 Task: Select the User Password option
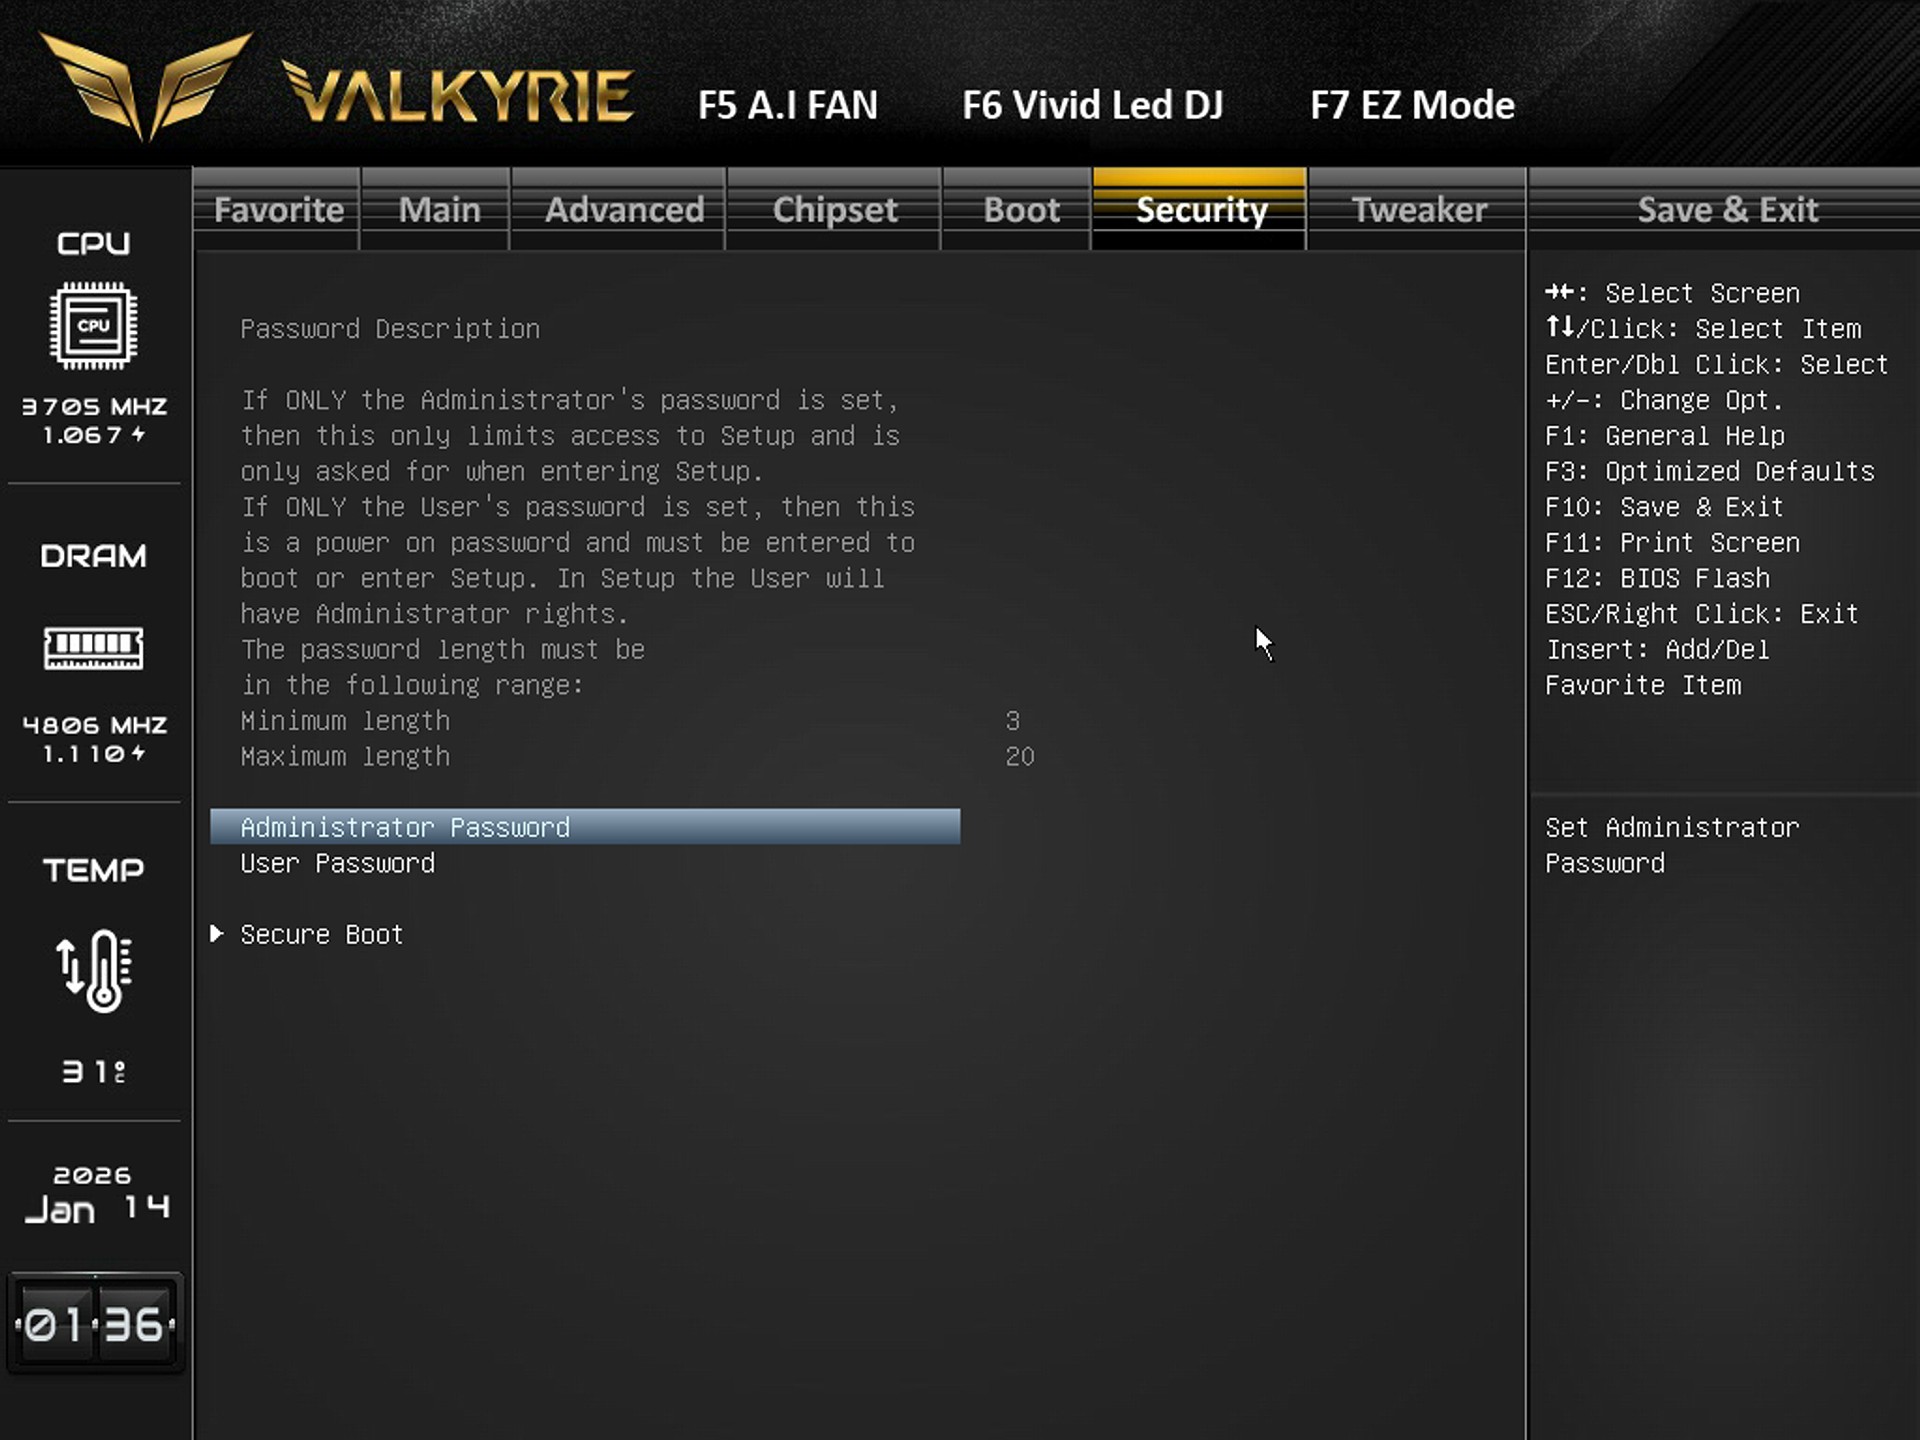tap(337, 863)
